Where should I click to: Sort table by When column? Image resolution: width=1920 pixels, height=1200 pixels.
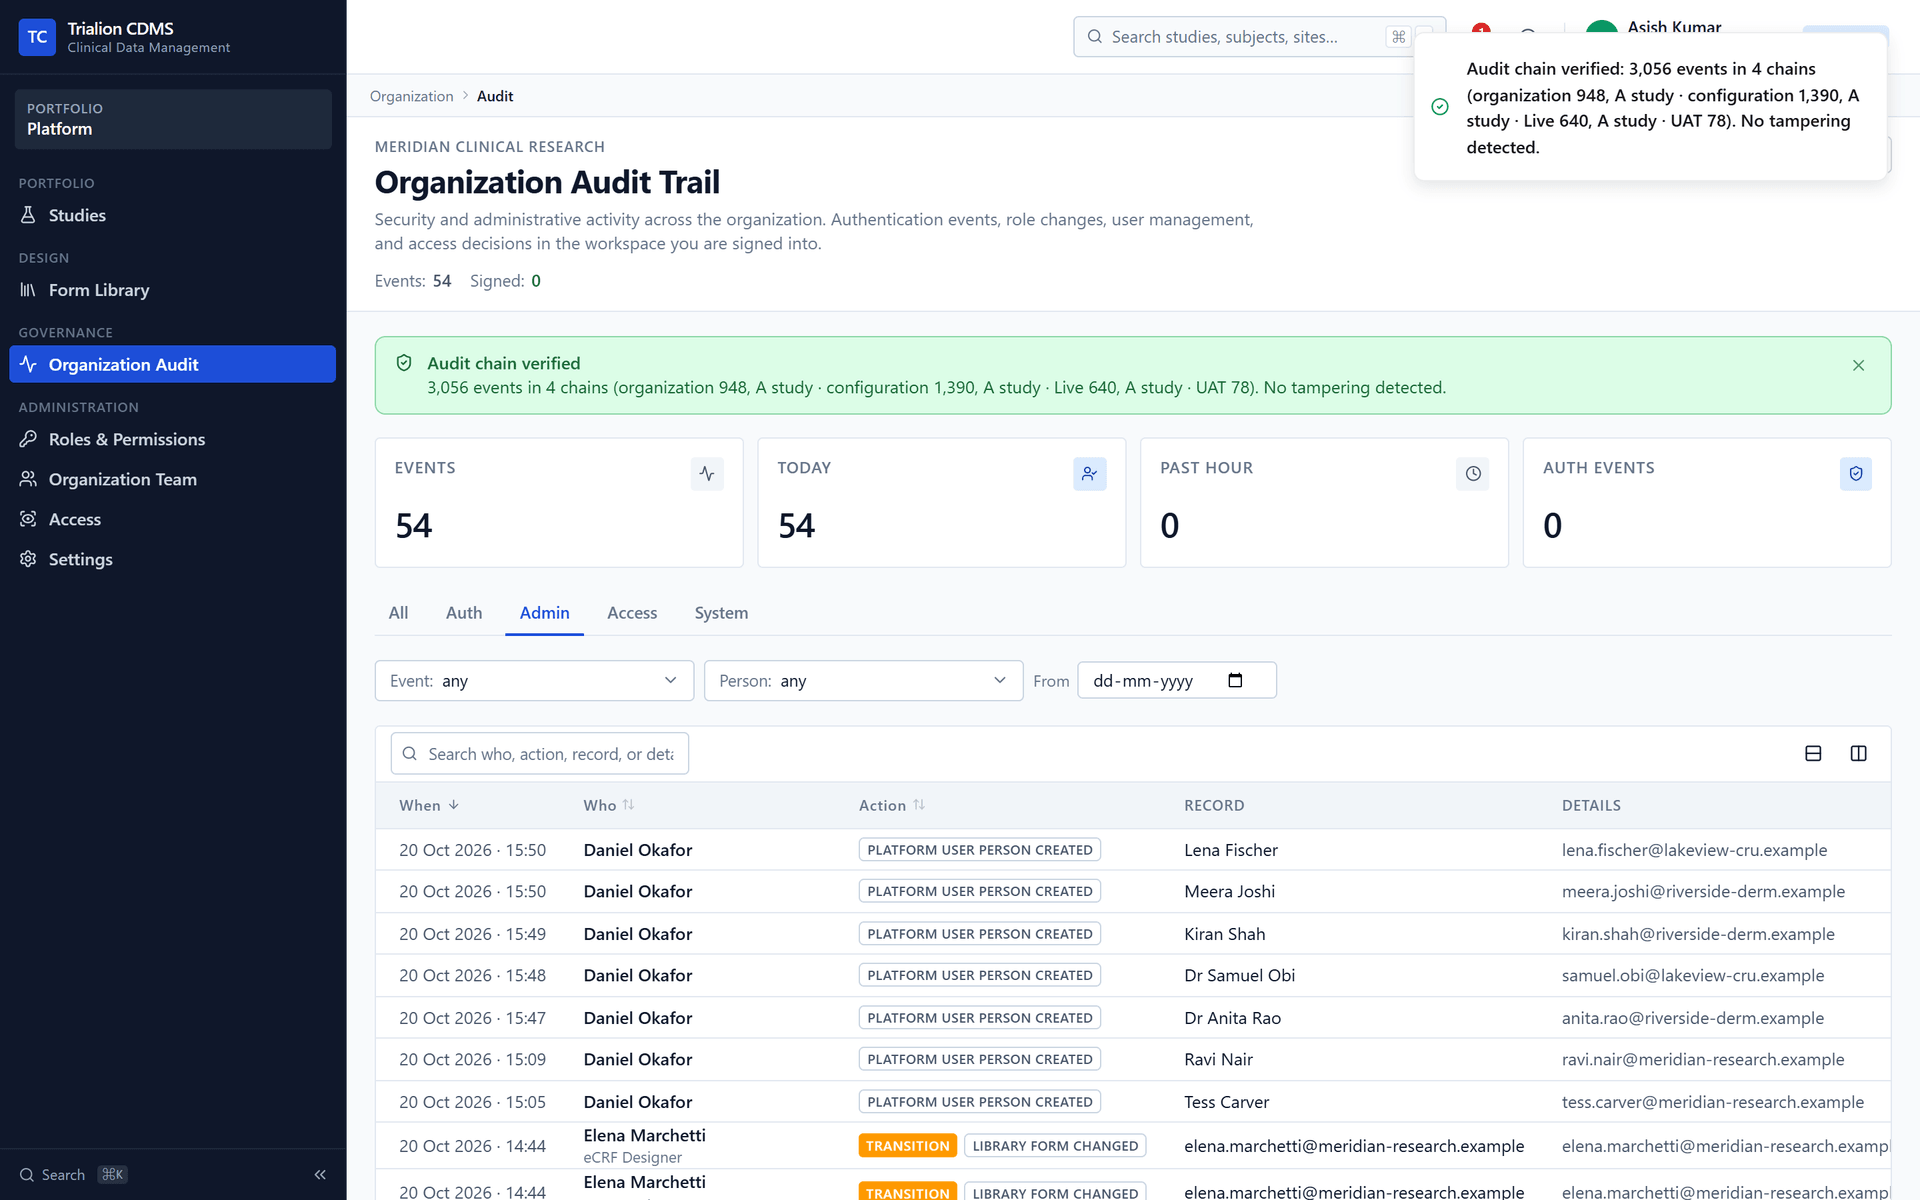point(429,805)
